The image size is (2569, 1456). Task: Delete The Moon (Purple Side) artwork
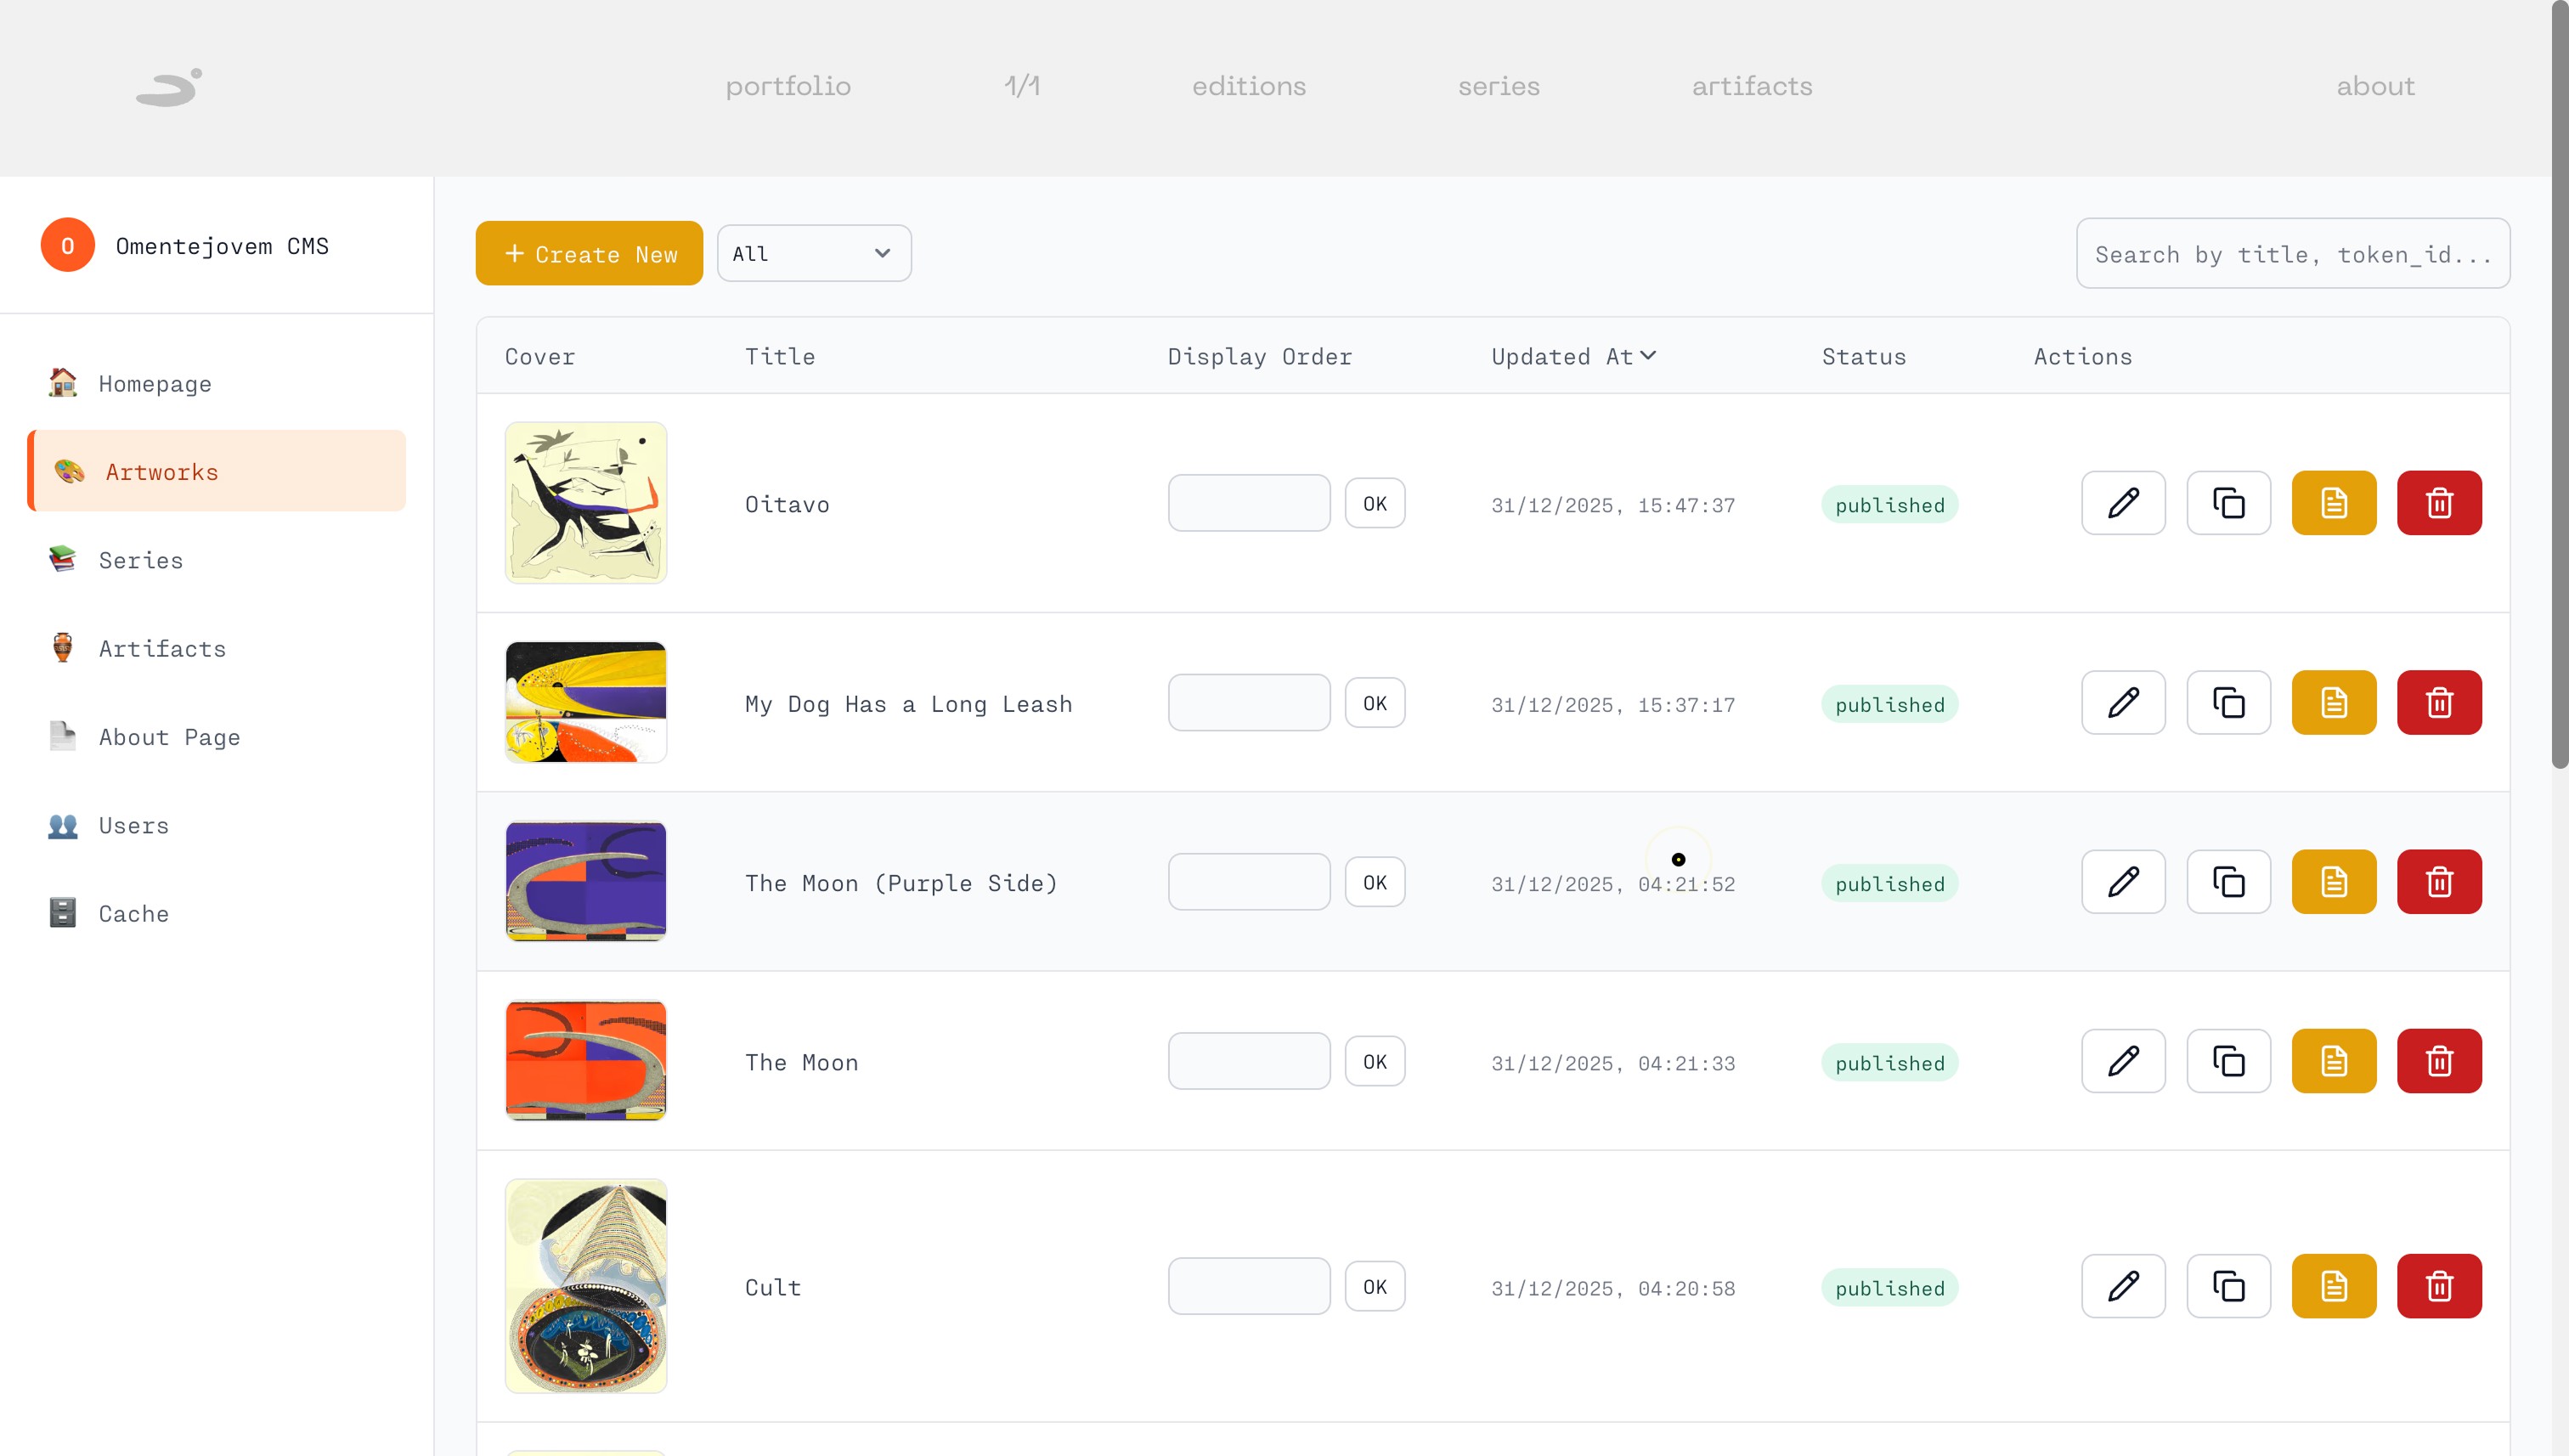(2439, 882)
